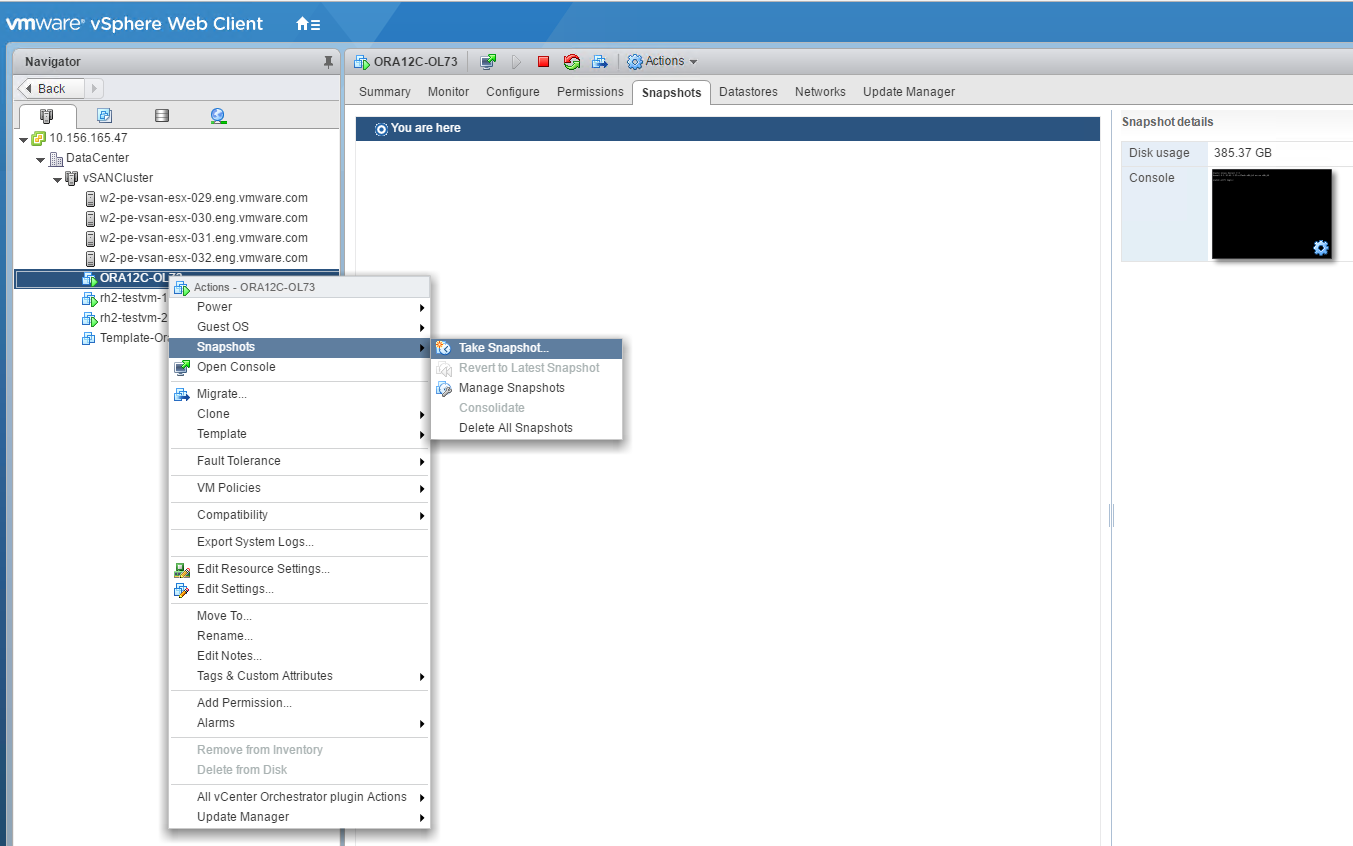Open the vSphere home menu icon
The width and height of the screenshot is (1353, 846).
(308, 24)
